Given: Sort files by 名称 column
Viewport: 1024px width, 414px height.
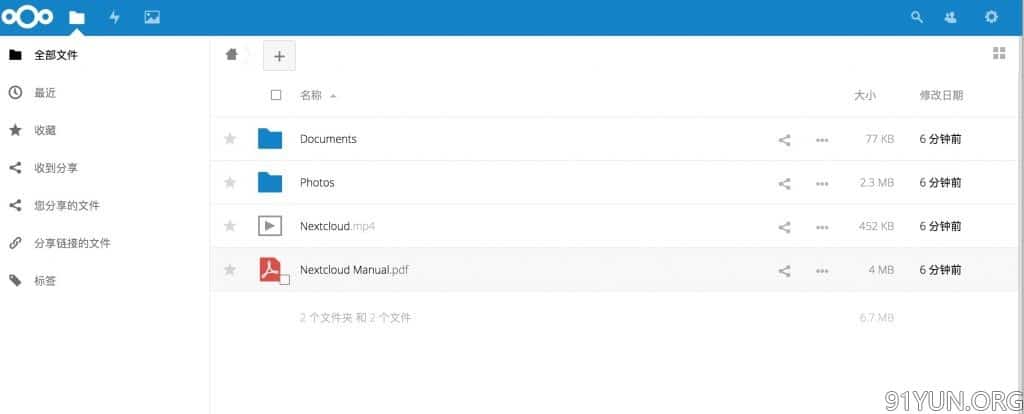Looking at the screenshot, I should [311, 95].
